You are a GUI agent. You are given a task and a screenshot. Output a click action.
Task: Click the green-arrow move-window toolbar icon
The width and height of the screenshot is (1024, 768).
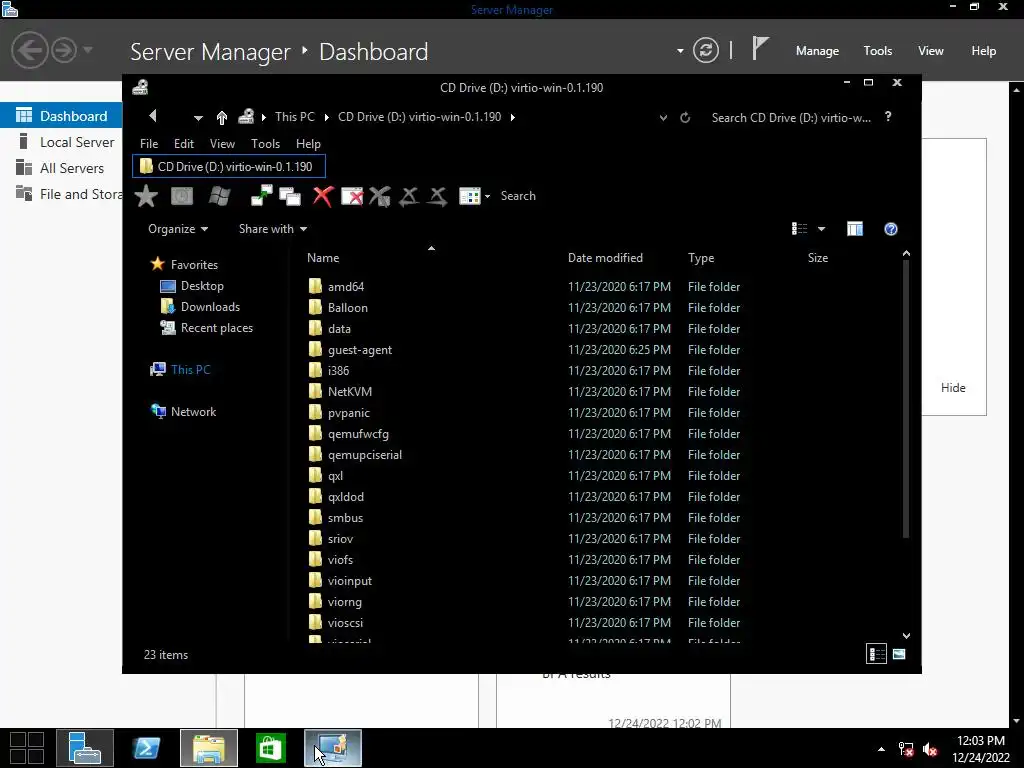[262, 196]
